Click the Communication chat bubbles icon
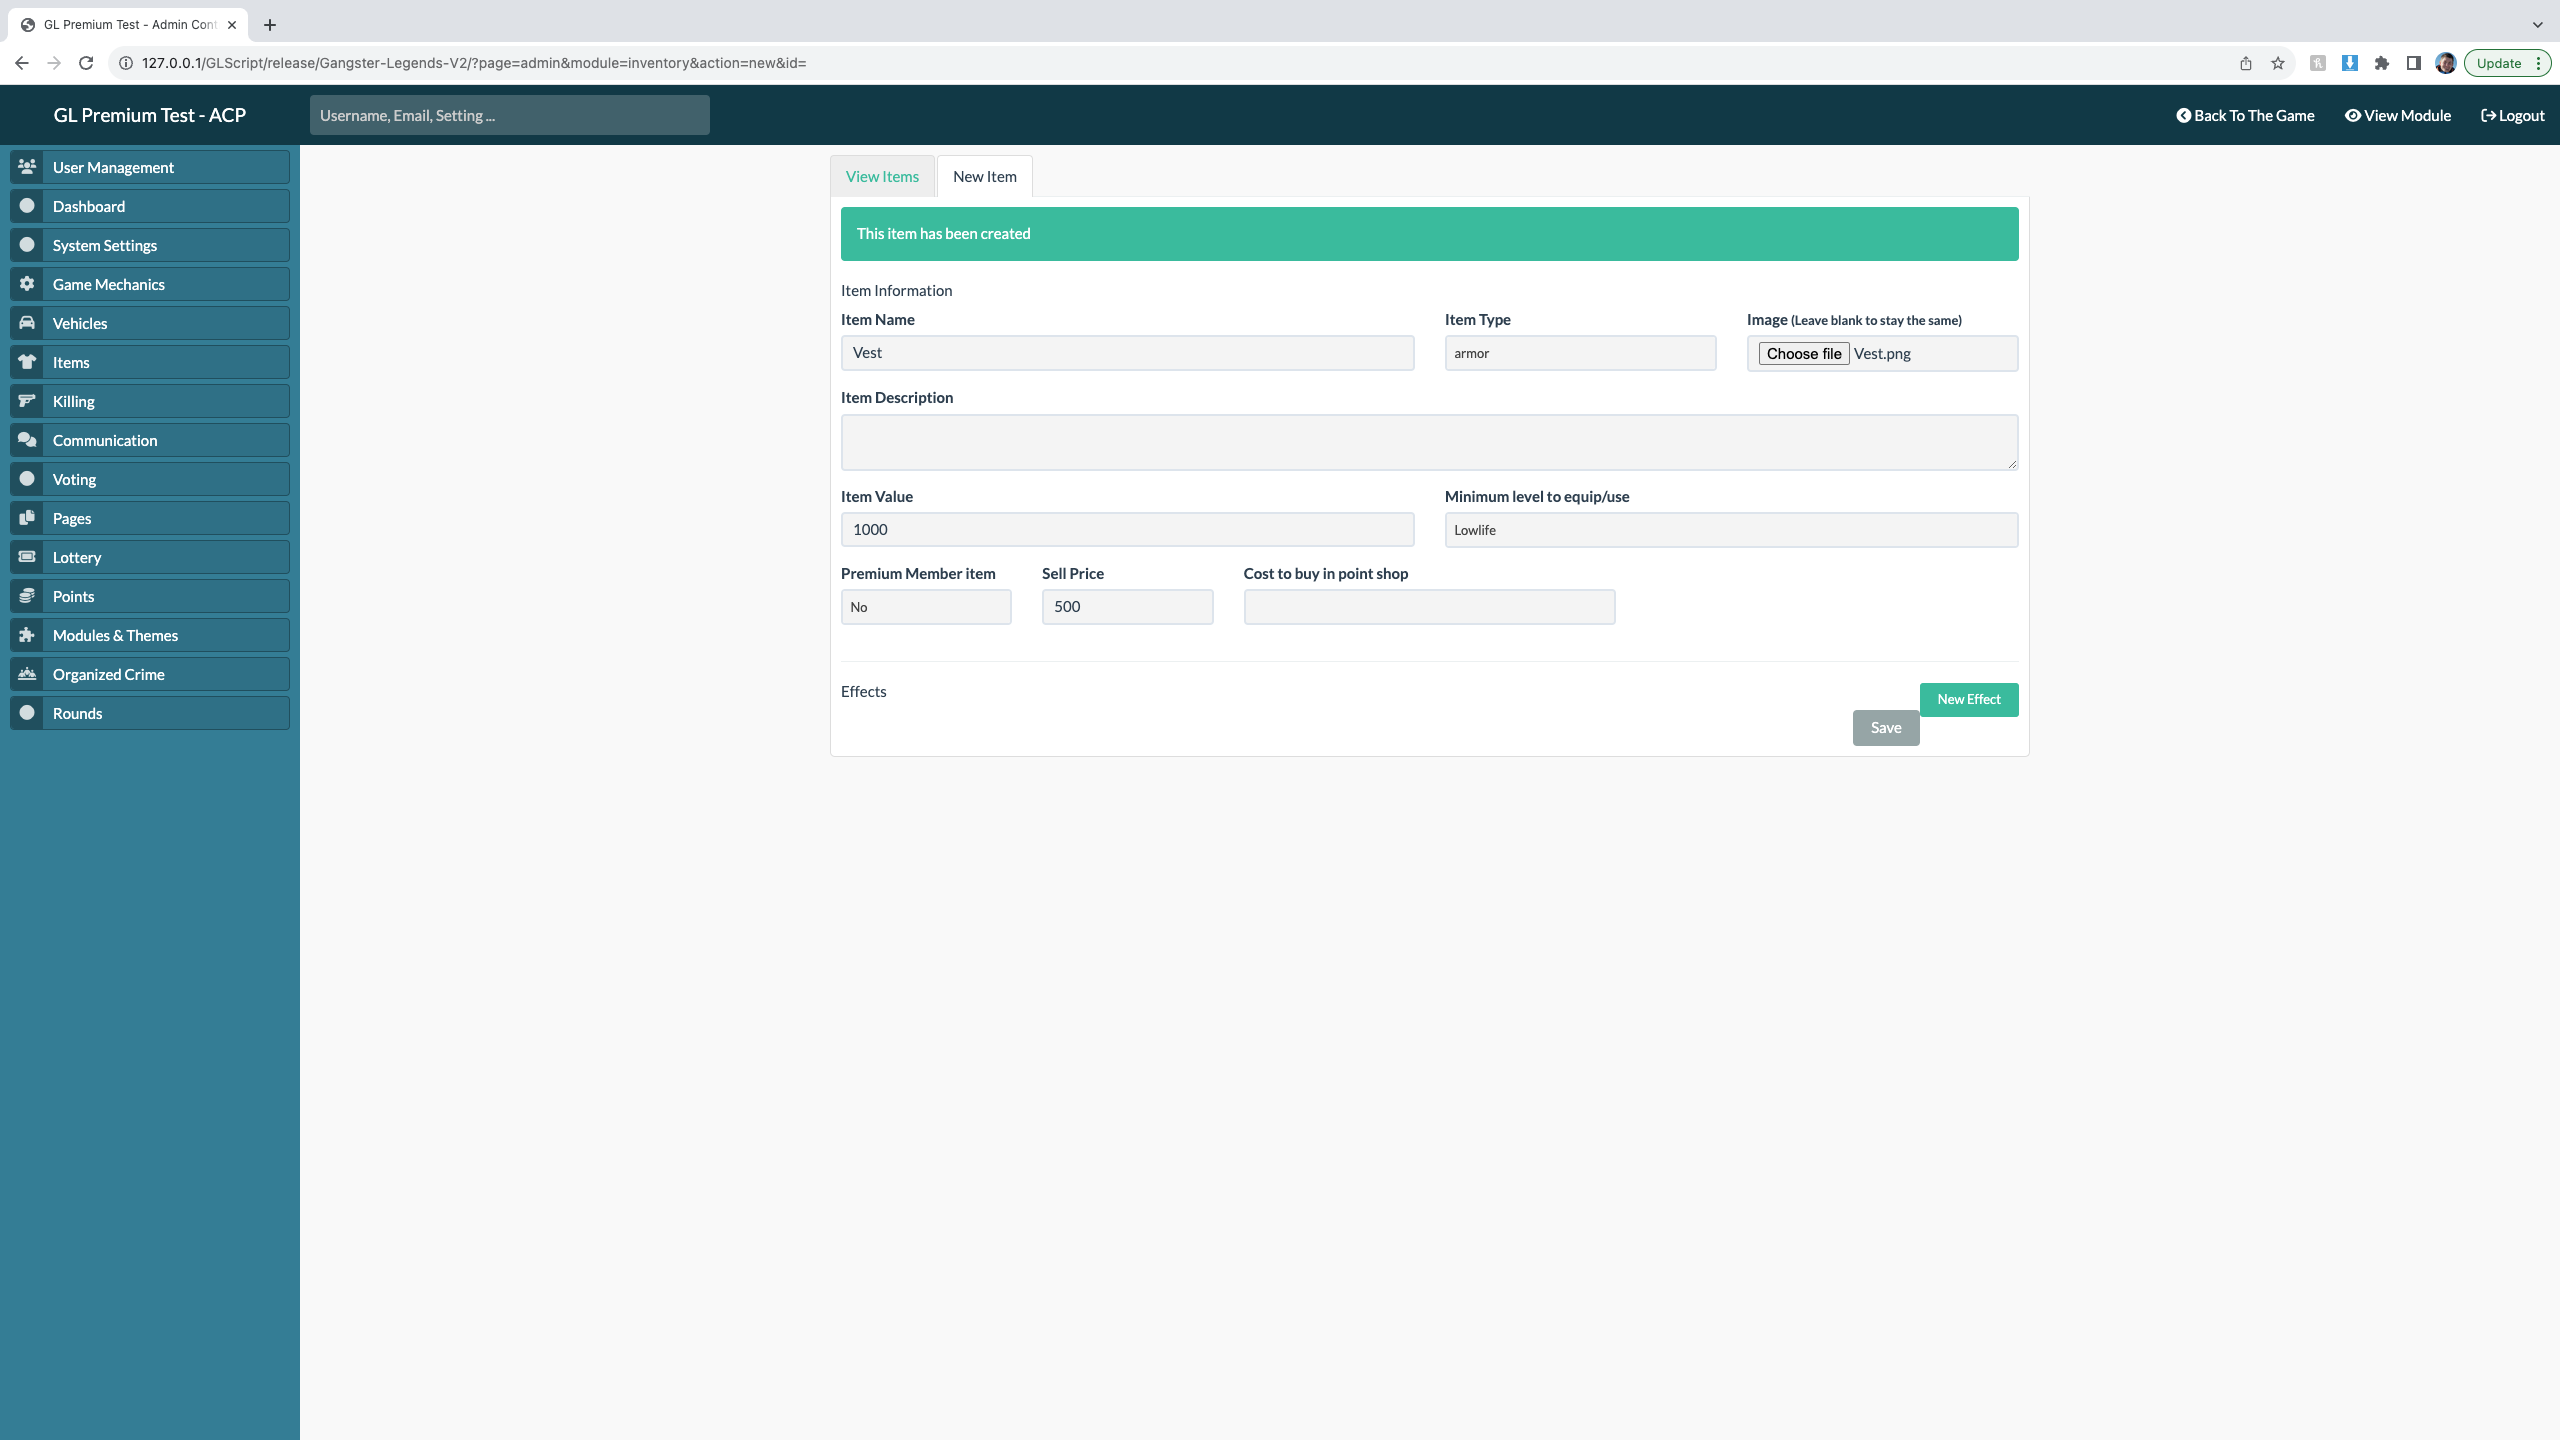The image size is (2560, 1440). (x=27, y=440)
